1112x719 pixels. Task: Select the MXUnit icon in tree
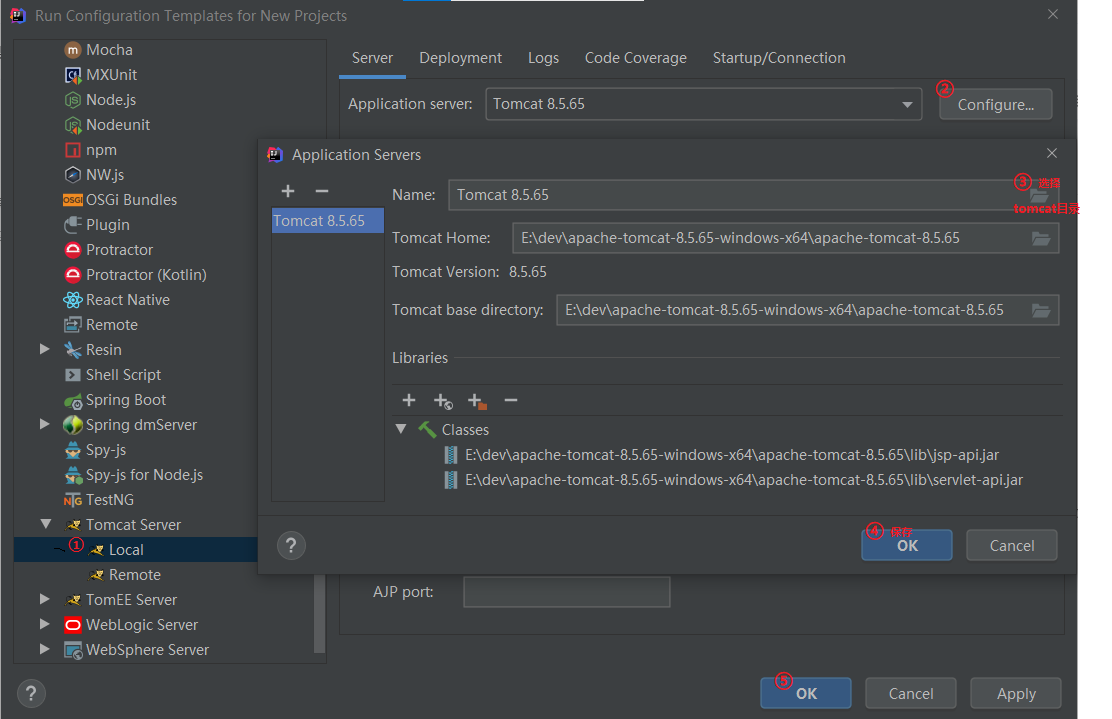[x=72, y=74]
